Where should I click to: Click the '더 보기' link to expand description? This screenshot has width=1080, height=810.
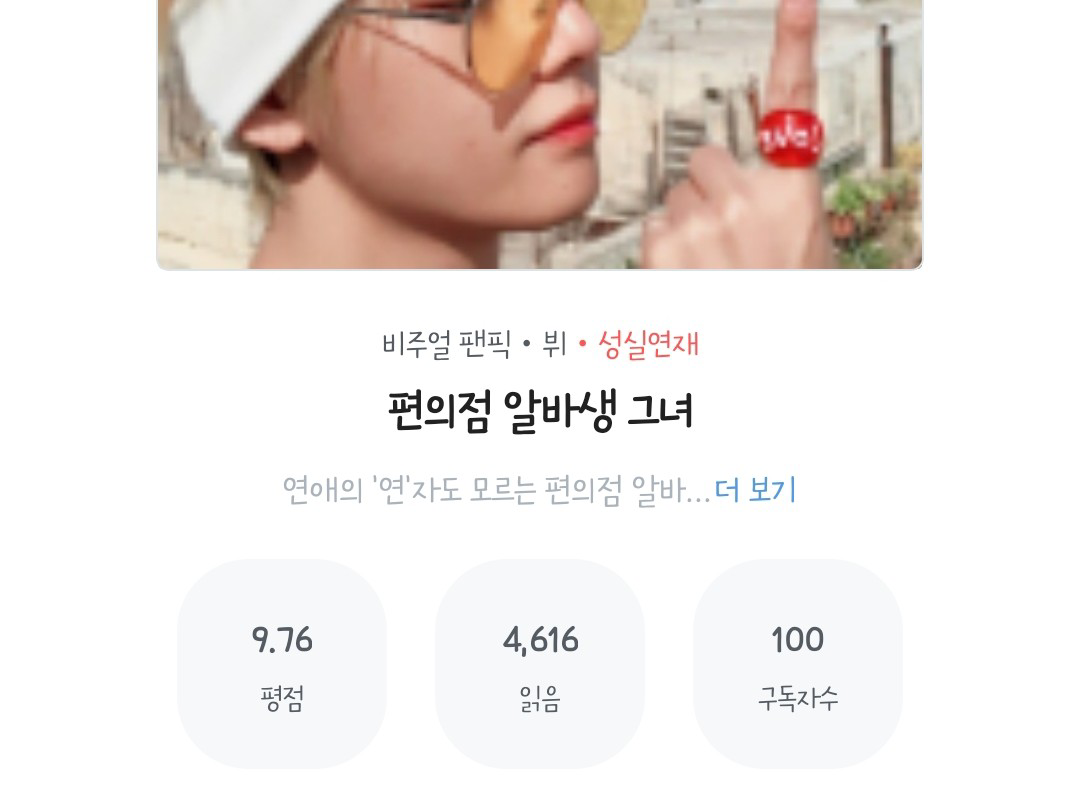coord(755,490)
